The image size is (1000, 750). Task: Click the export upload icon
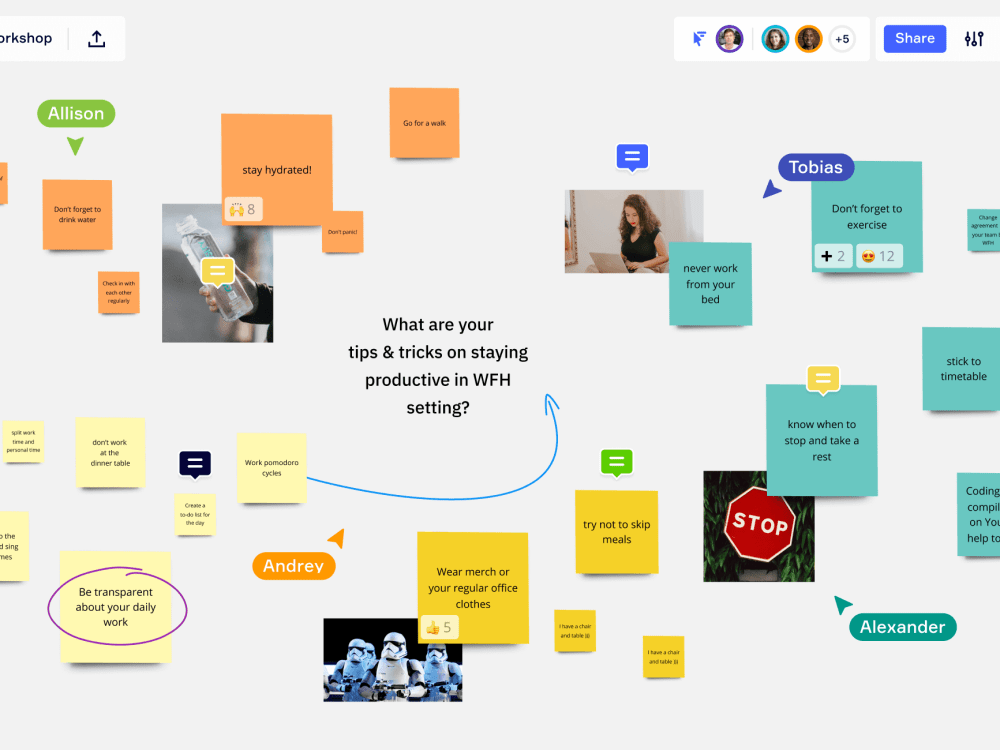pyautogui.click(x=96, y=39)
